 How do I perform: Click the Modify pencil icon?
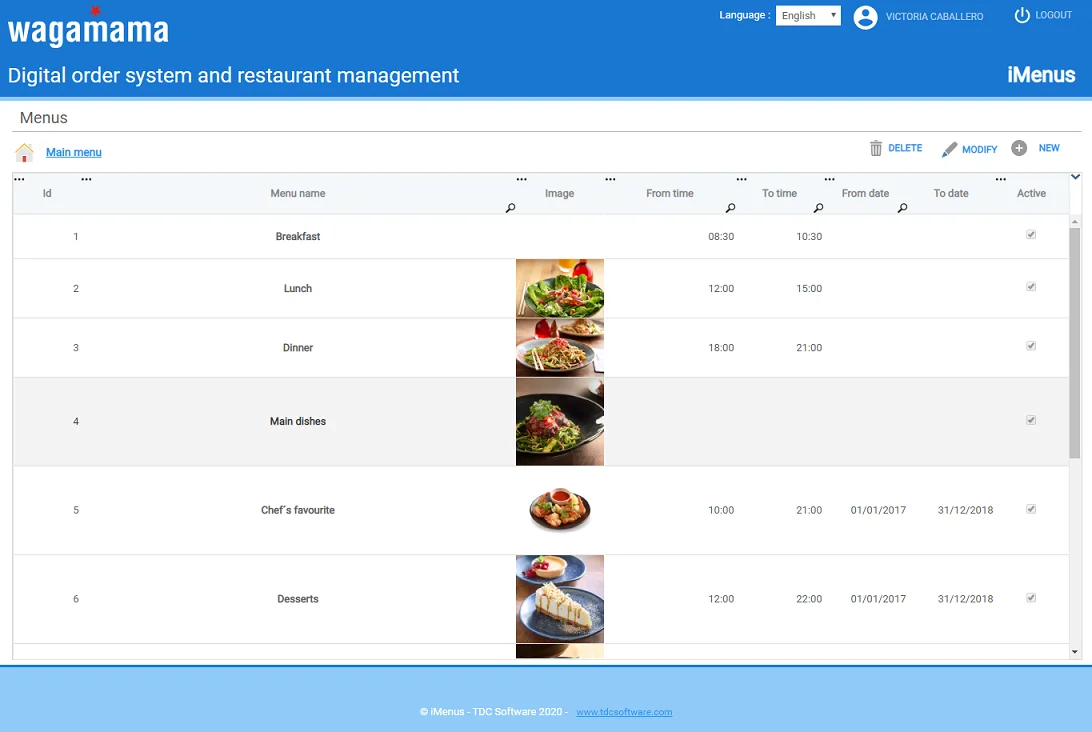(x=949, y=149)
